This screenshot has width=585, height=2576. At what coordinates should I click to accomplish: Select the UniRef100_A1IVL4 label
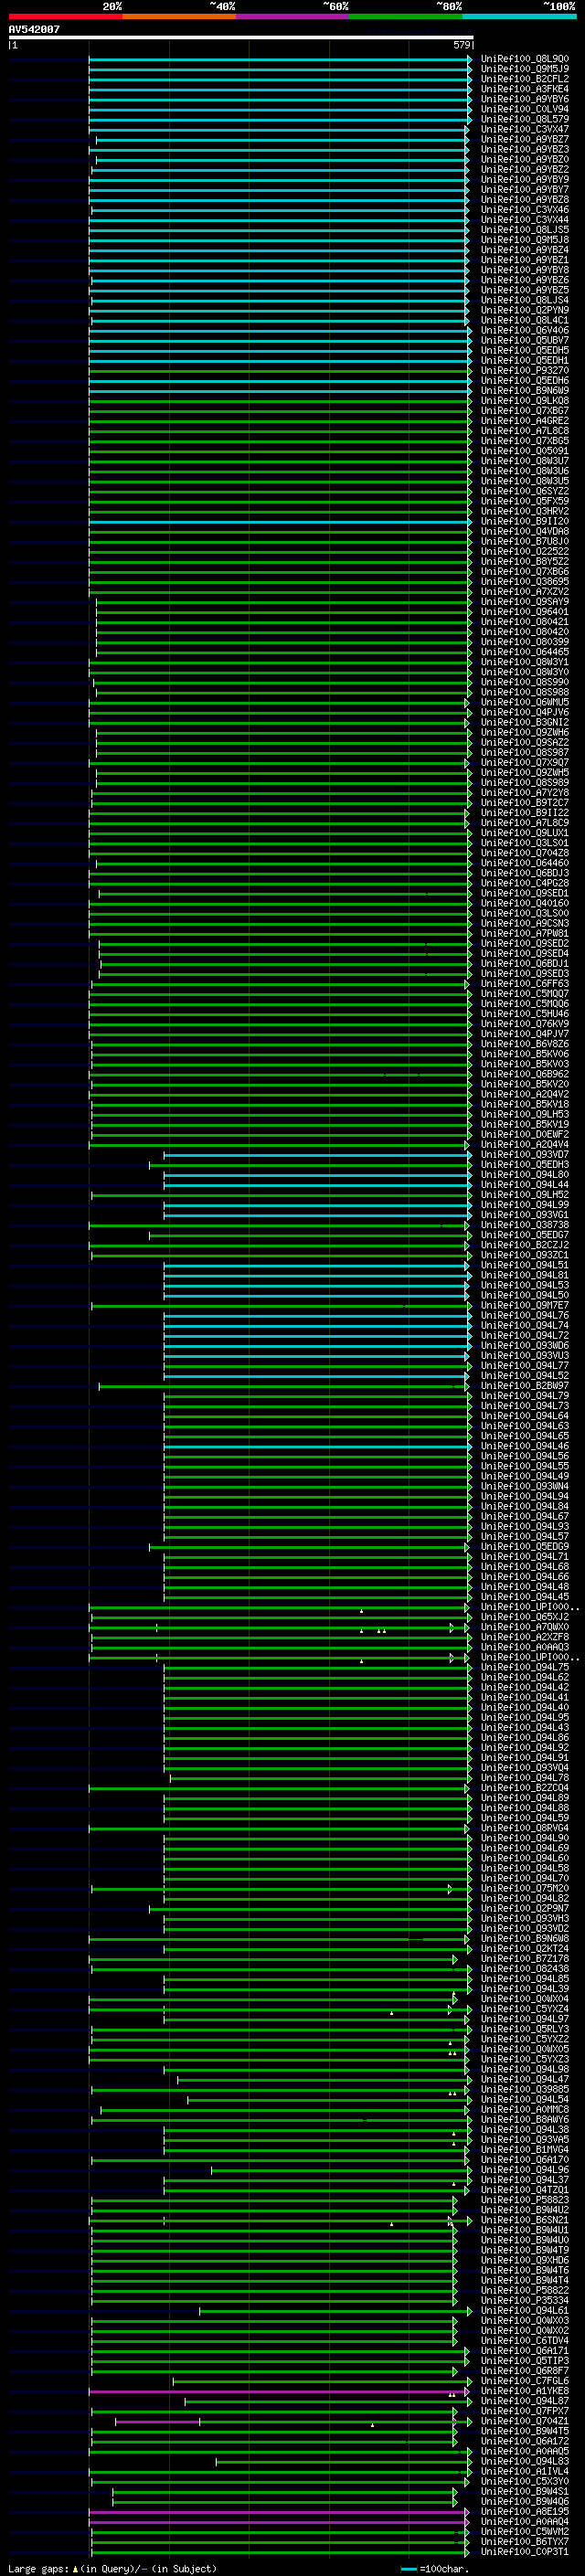pyautogui.click(x=525, y=2471)
